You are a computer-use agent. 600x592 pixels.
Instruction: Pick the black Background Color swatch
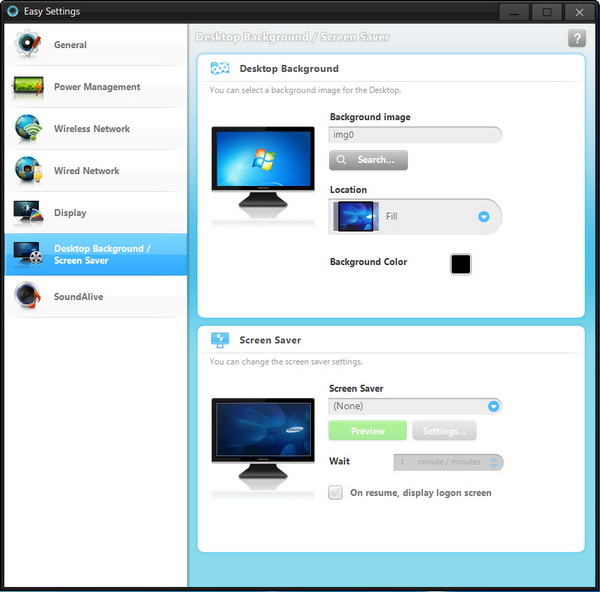pyautogui.click(x=460, y=264)
